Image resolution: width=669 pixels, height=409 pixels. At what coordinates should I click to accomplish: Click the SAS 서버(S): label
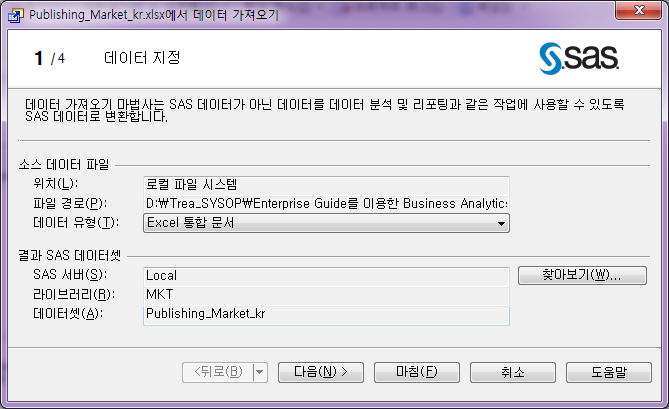pos(70,275)
